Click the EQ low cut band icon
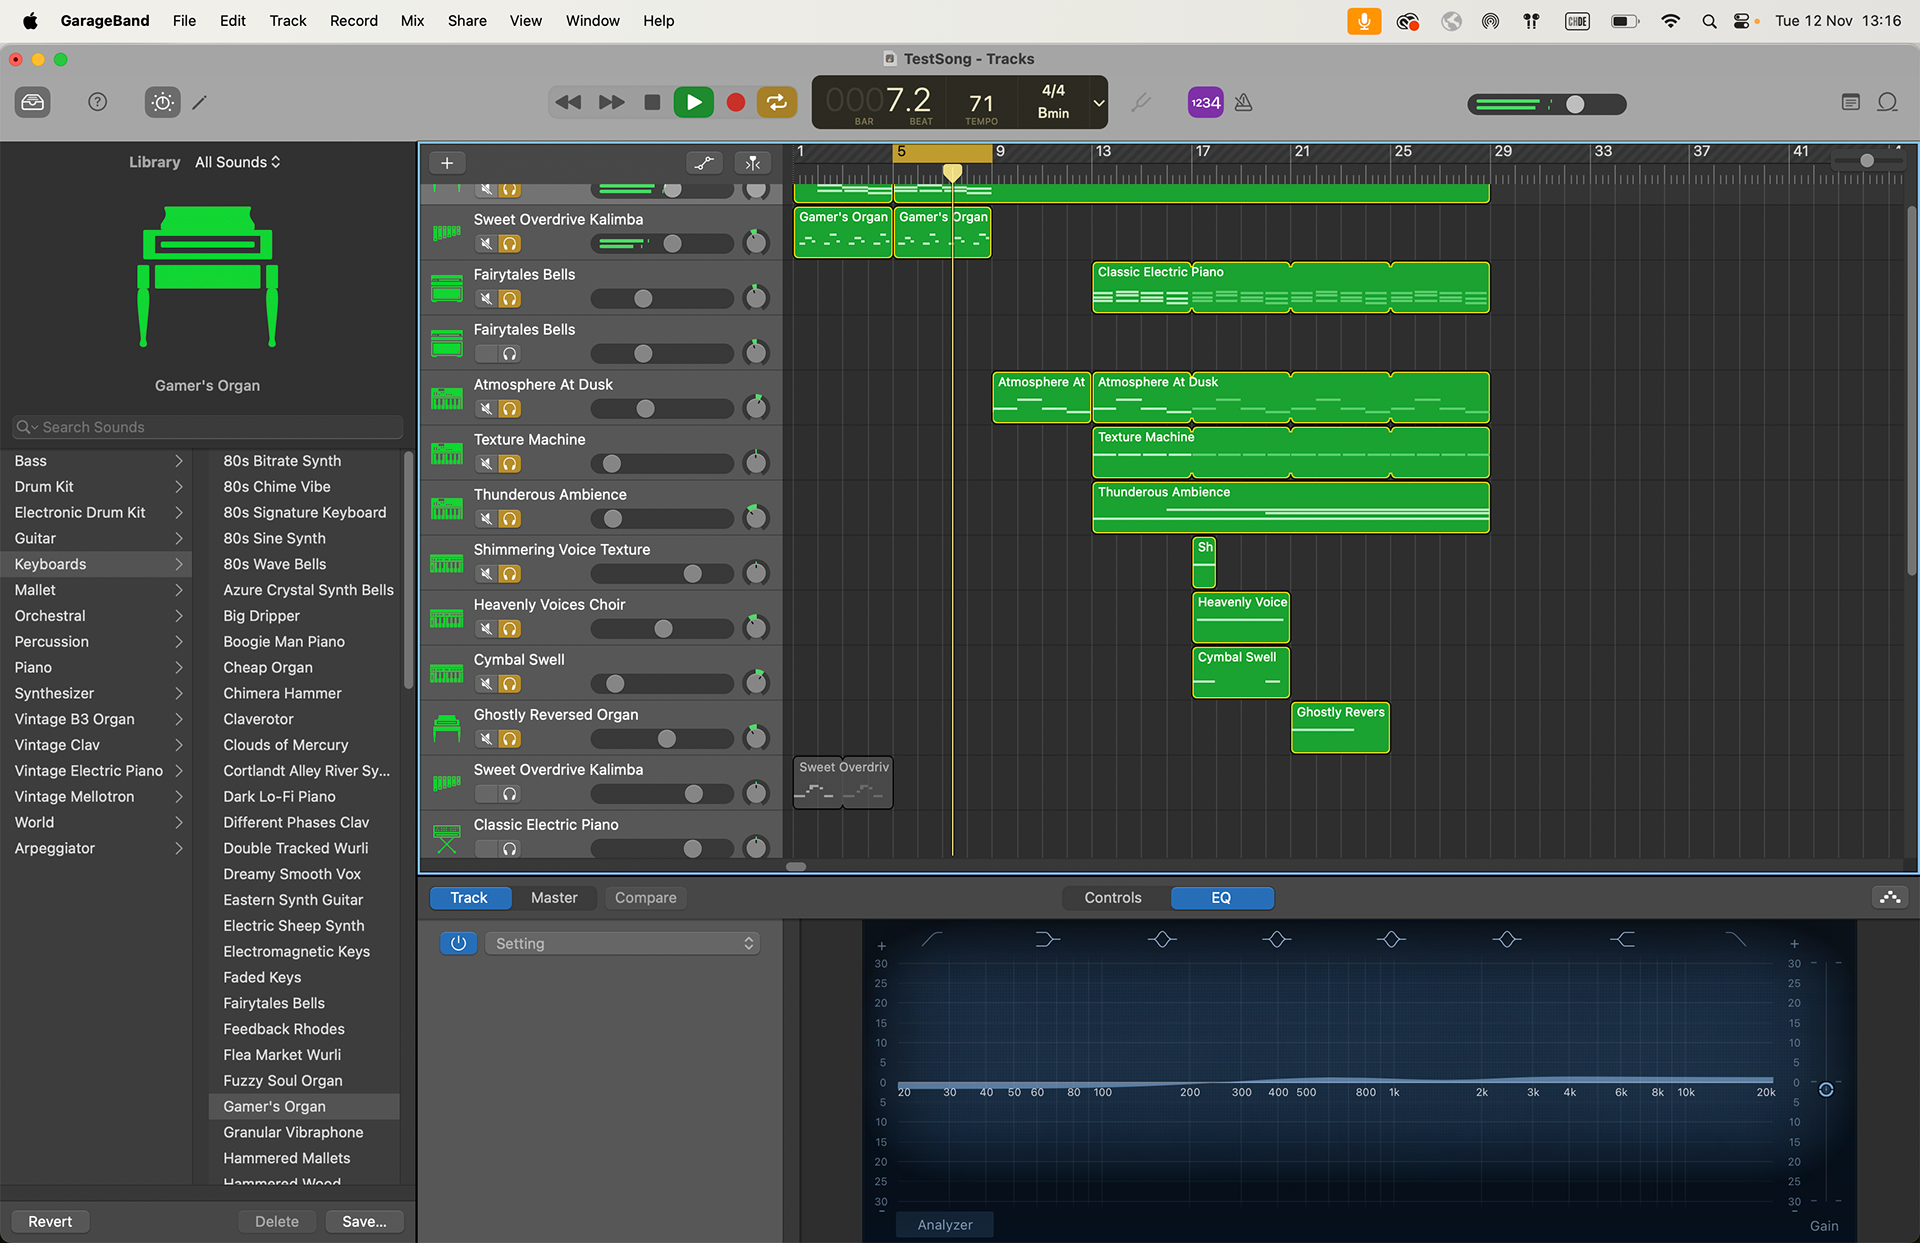This screenshot has width=1920, height=1243. point(932,939)
